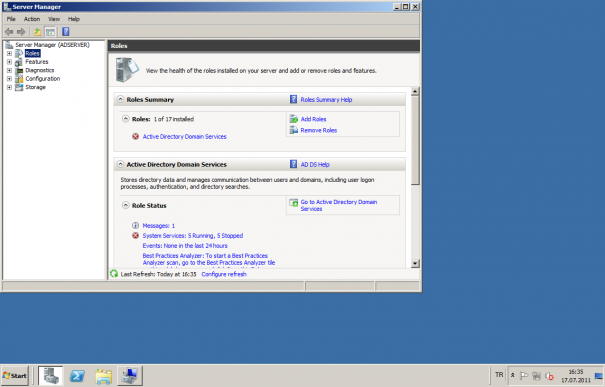This screenshot has height=387, width=605.
Task: Click the Roles Summary Help link
Action: tap(326, 100)
